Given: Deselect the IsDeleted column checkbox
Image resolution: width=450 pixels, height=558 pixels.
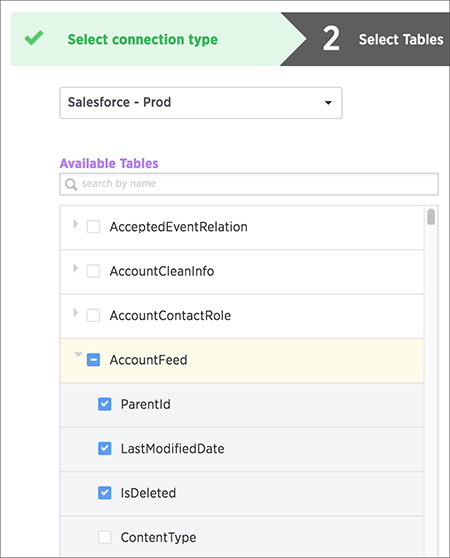Looking at the screenshot, I should tap(105, 493).
